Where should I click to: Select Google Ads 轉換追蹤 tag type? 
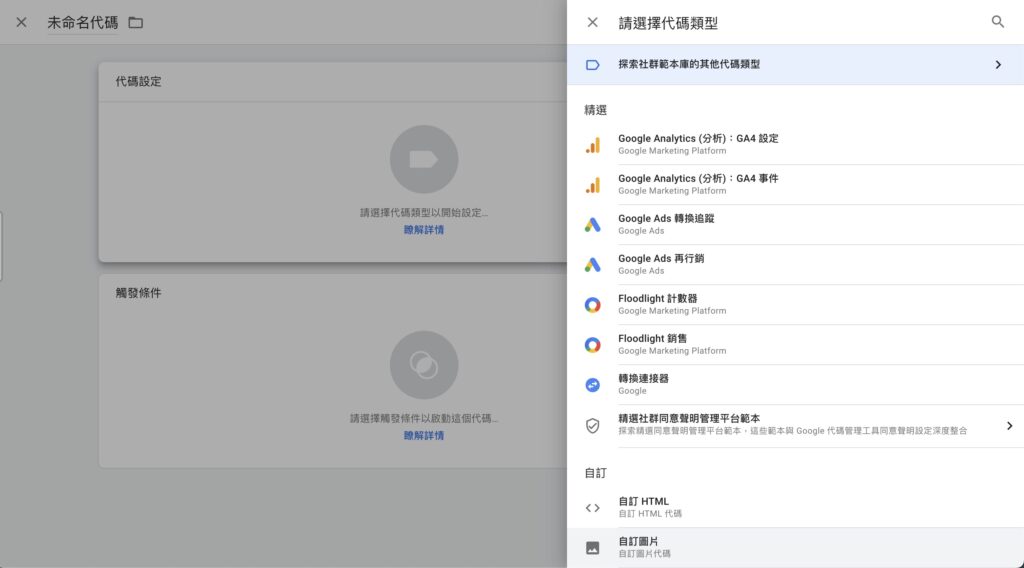[795, 224]
